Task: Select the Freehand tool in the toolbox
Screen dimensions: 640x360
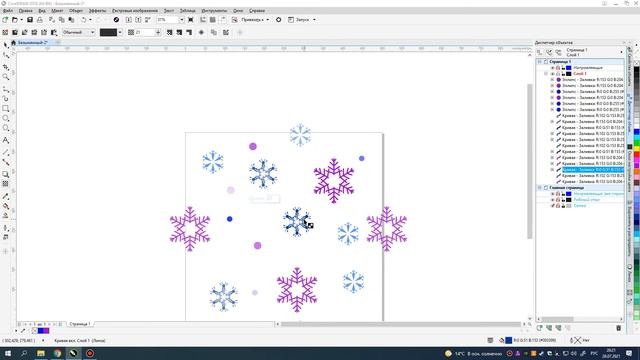Action: tap(5, 89)
